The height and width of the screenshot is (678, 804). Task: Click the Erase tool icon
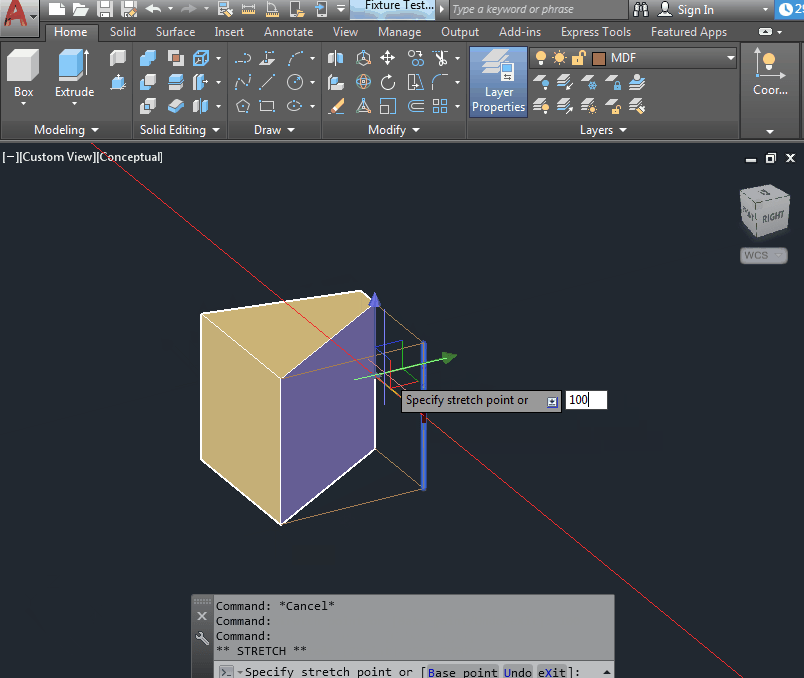(x=336, y=106)
